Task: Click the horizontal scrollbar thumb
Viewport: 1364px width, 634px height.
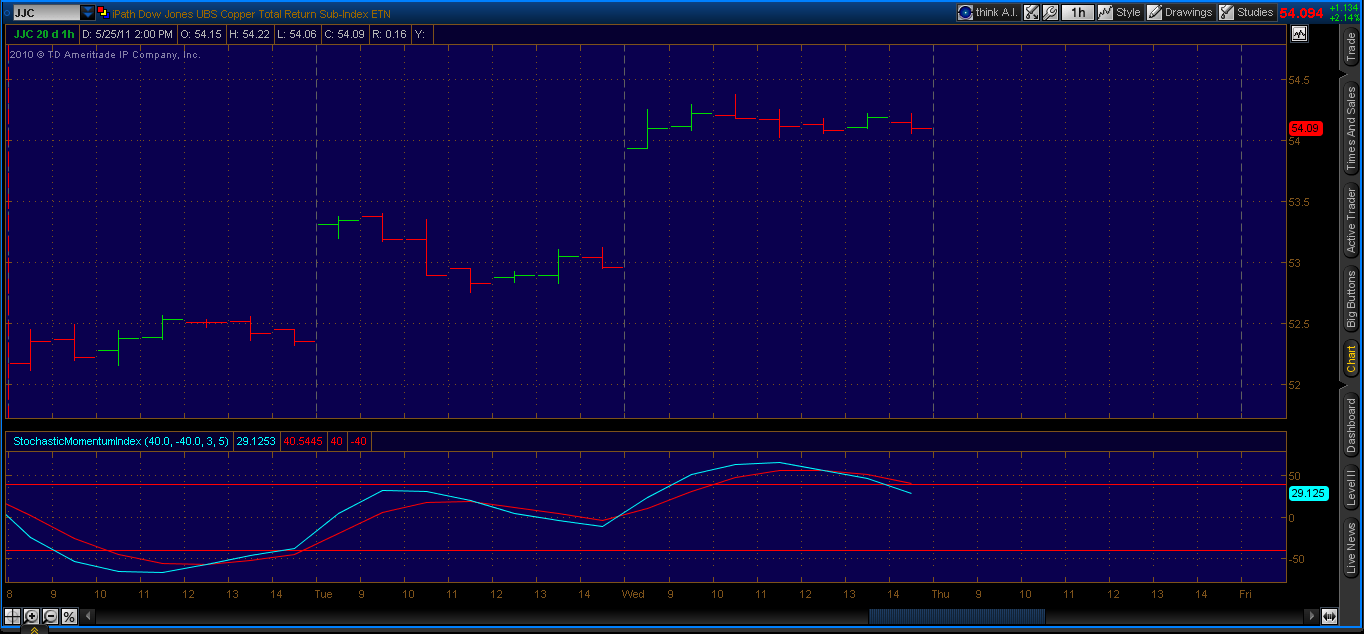Action: coord(957,616)
